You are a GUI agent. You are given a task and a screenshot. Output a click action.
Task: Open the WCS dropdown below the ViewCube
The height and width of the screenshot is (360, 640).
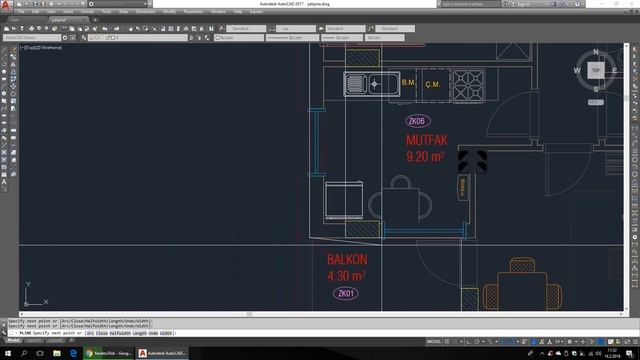click(x=596, y=102)
